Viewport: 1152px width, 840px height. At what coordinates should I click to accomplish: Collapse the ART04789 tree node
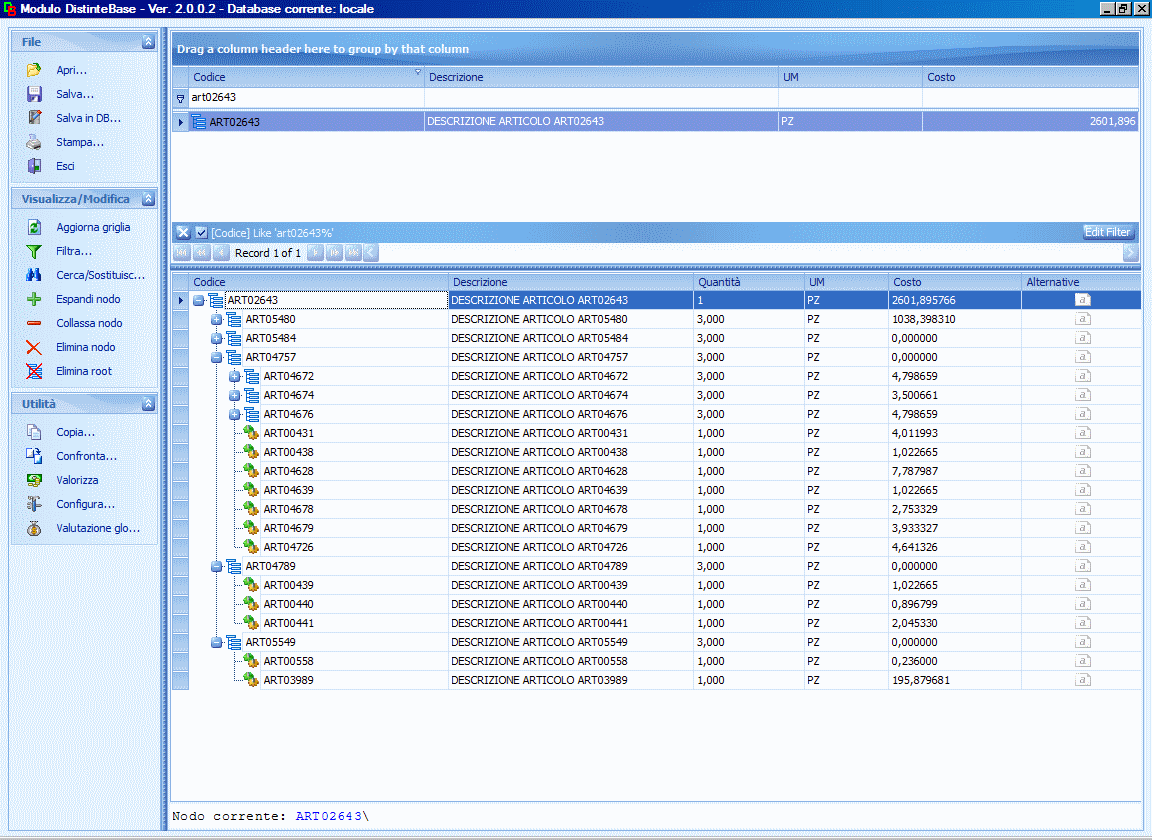tap(217, 566)
